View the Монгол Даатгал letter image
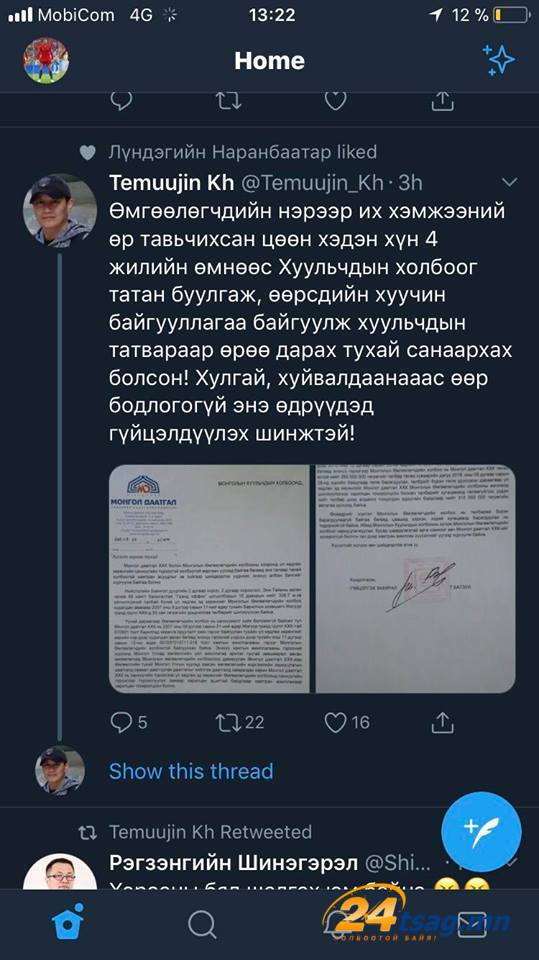 (x=209, y=579)
